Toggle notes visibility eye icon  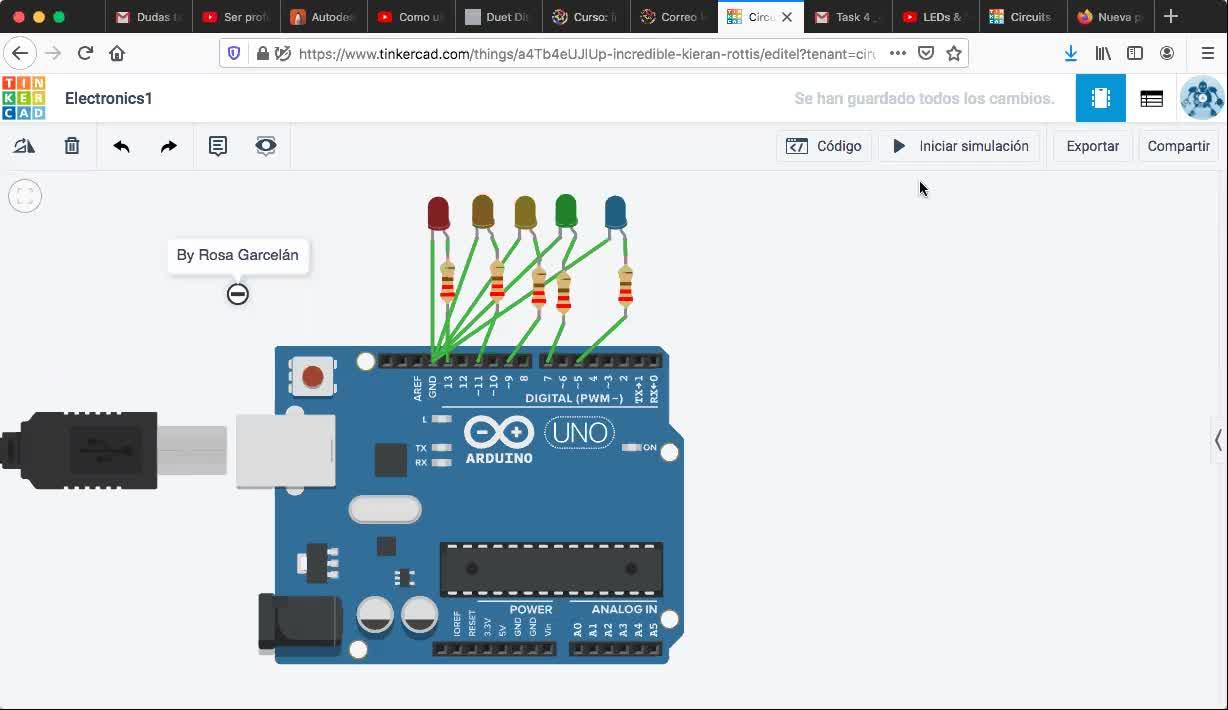click(x=265, y=146)
